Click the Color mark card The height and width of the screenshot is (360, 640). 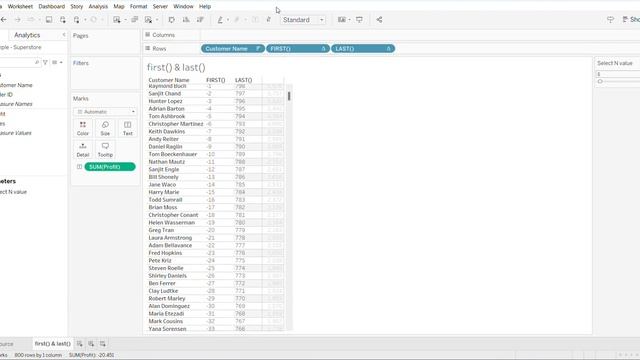[83, 128]
